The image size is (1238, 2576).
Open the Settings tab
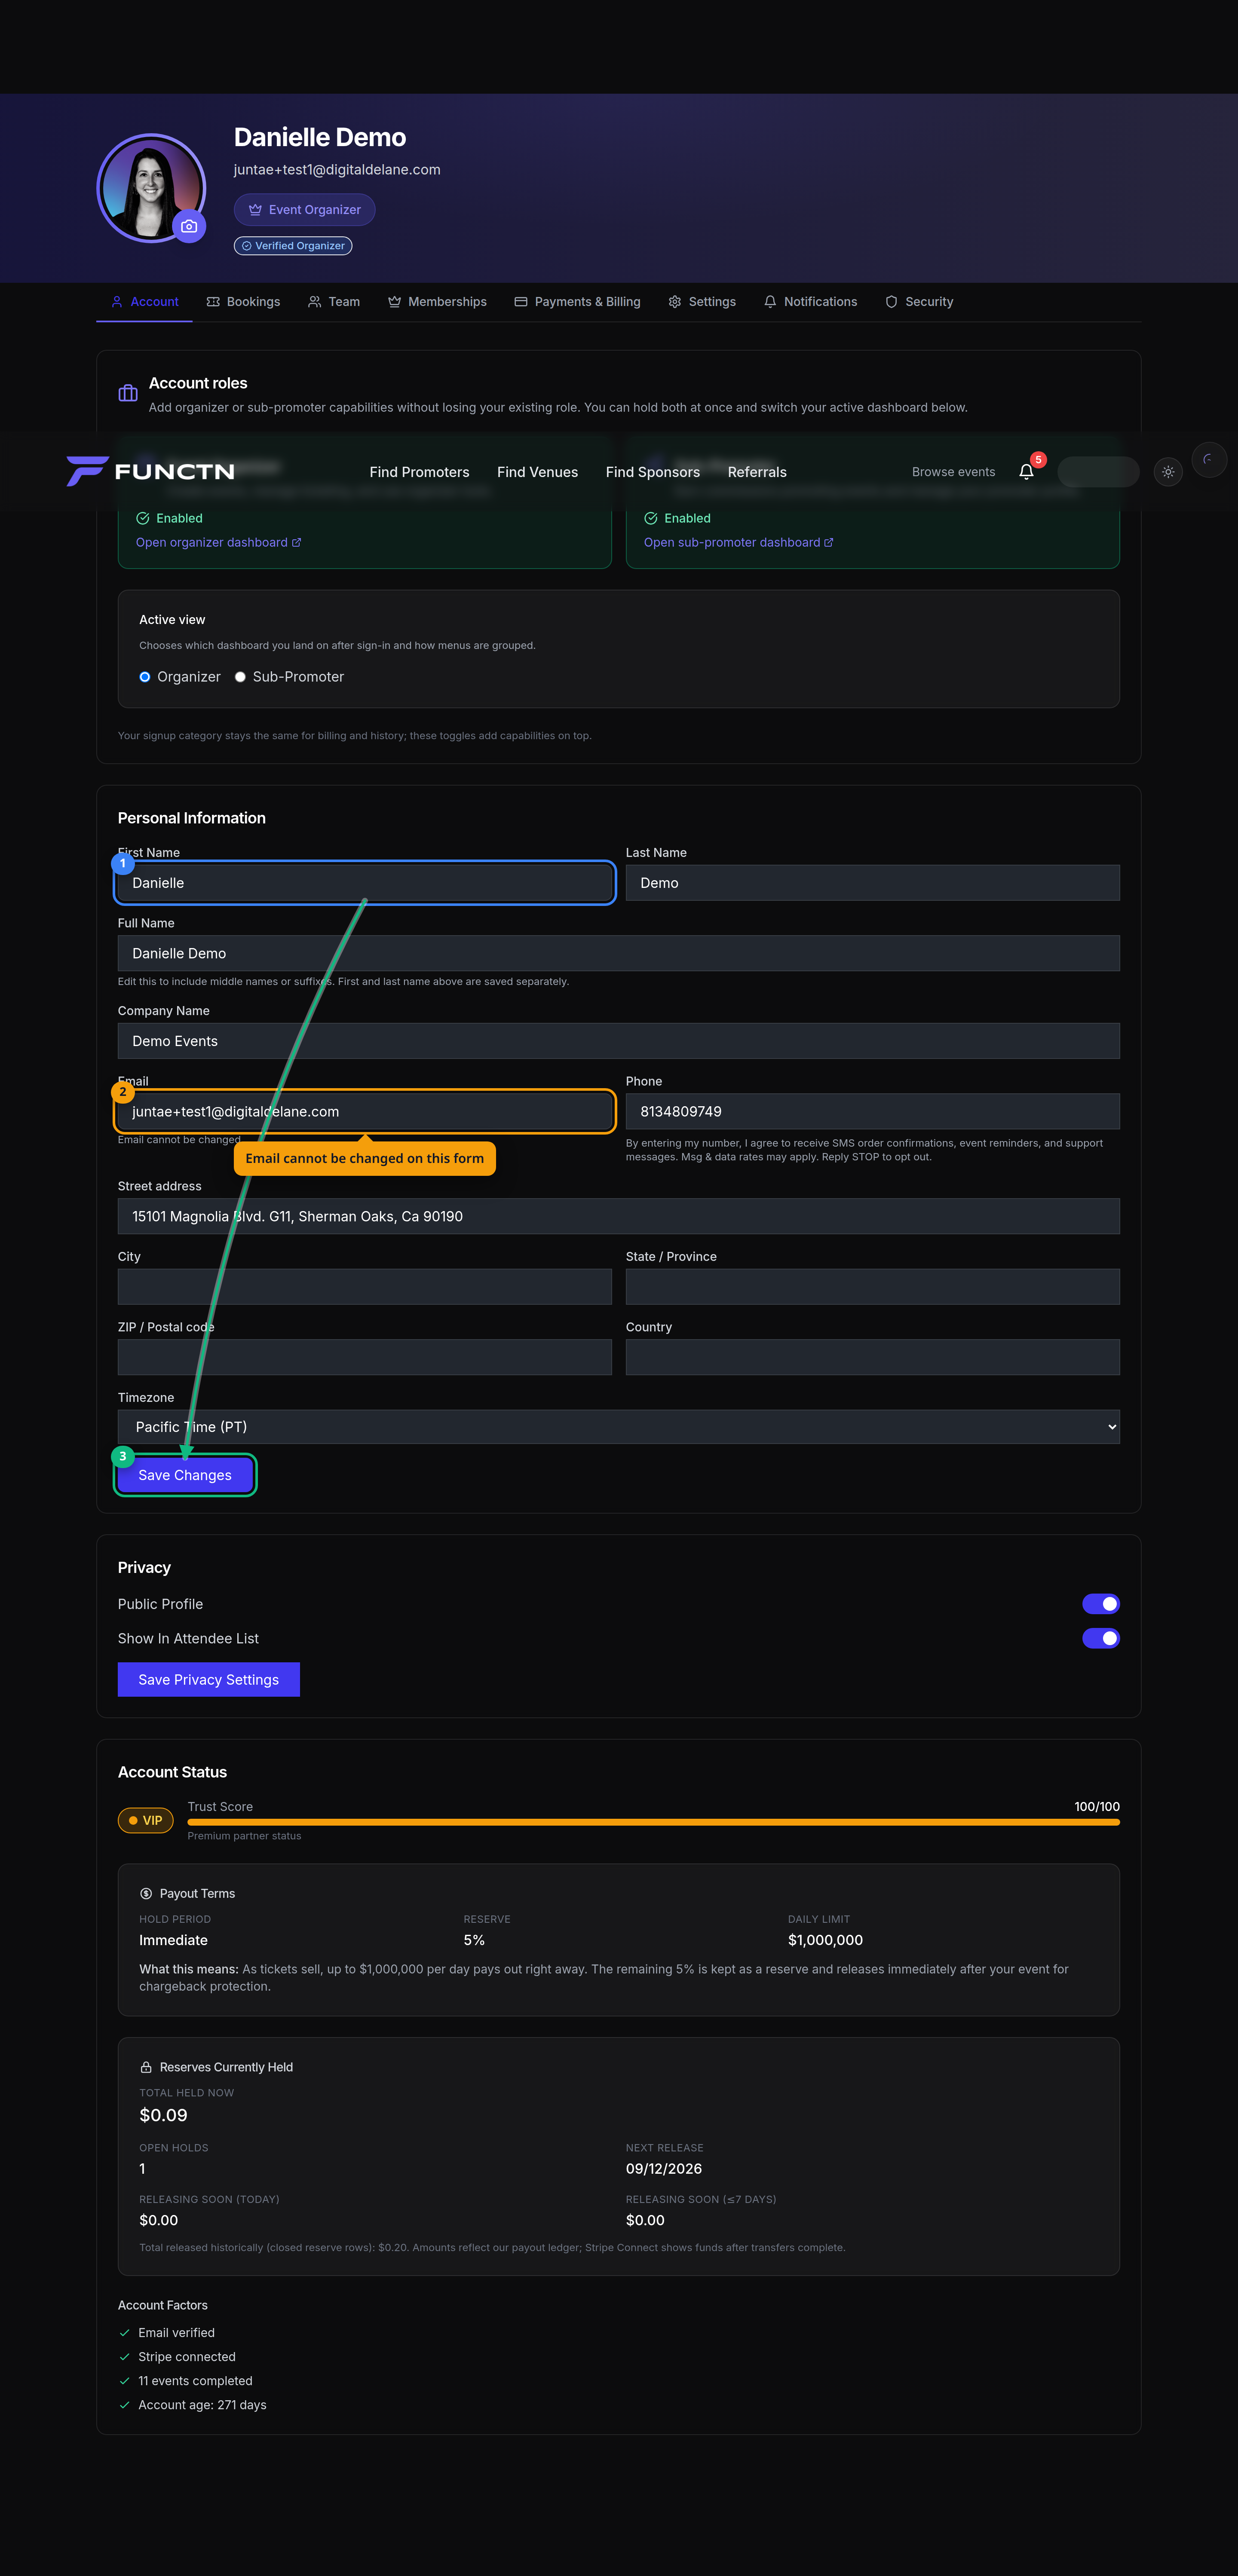(702, 302)
